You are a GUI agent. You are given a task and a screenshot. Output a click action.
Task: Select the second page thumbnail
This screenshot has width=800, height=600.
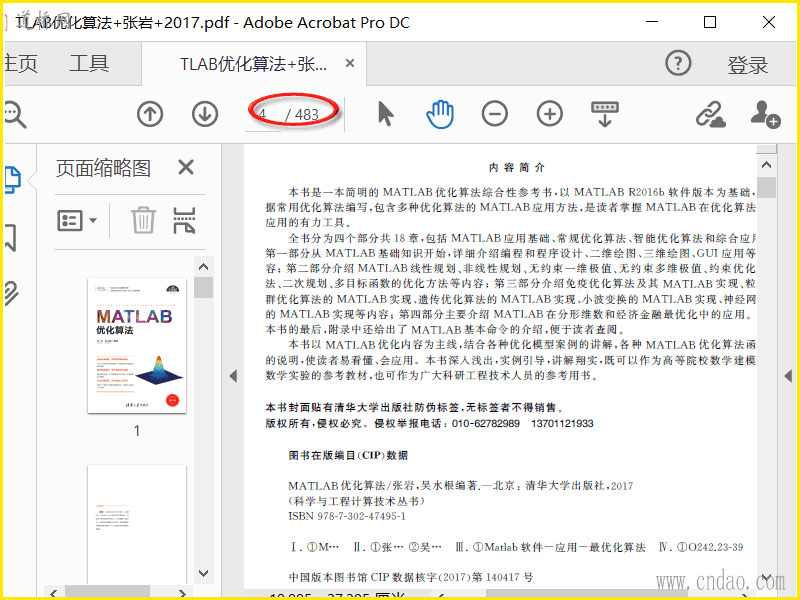click(x=137, y=523)
